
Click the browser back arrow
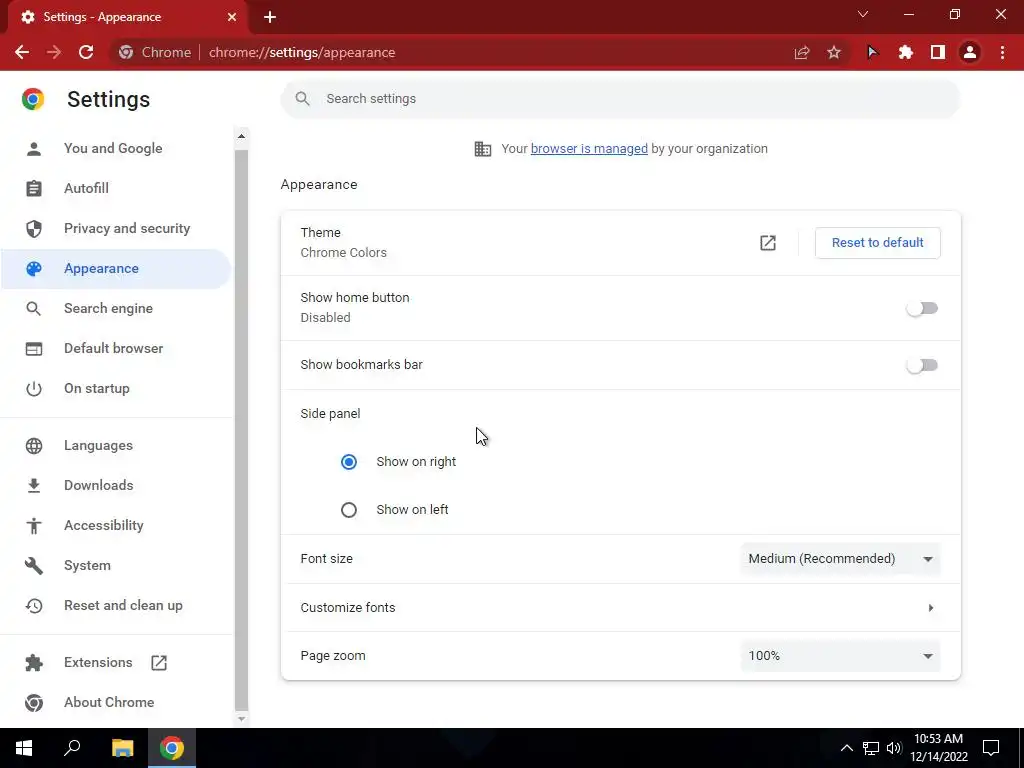pyautogui.click(x=22, y=52)
